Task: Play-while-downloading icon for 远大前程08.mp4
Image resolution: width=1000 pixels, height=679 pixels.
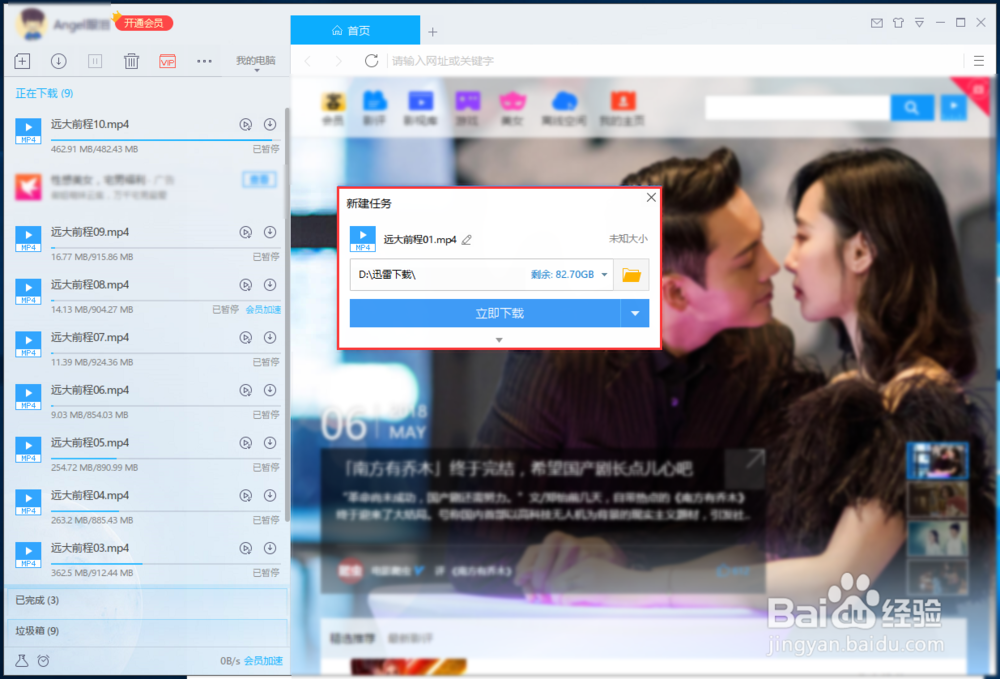Action: 246,285
